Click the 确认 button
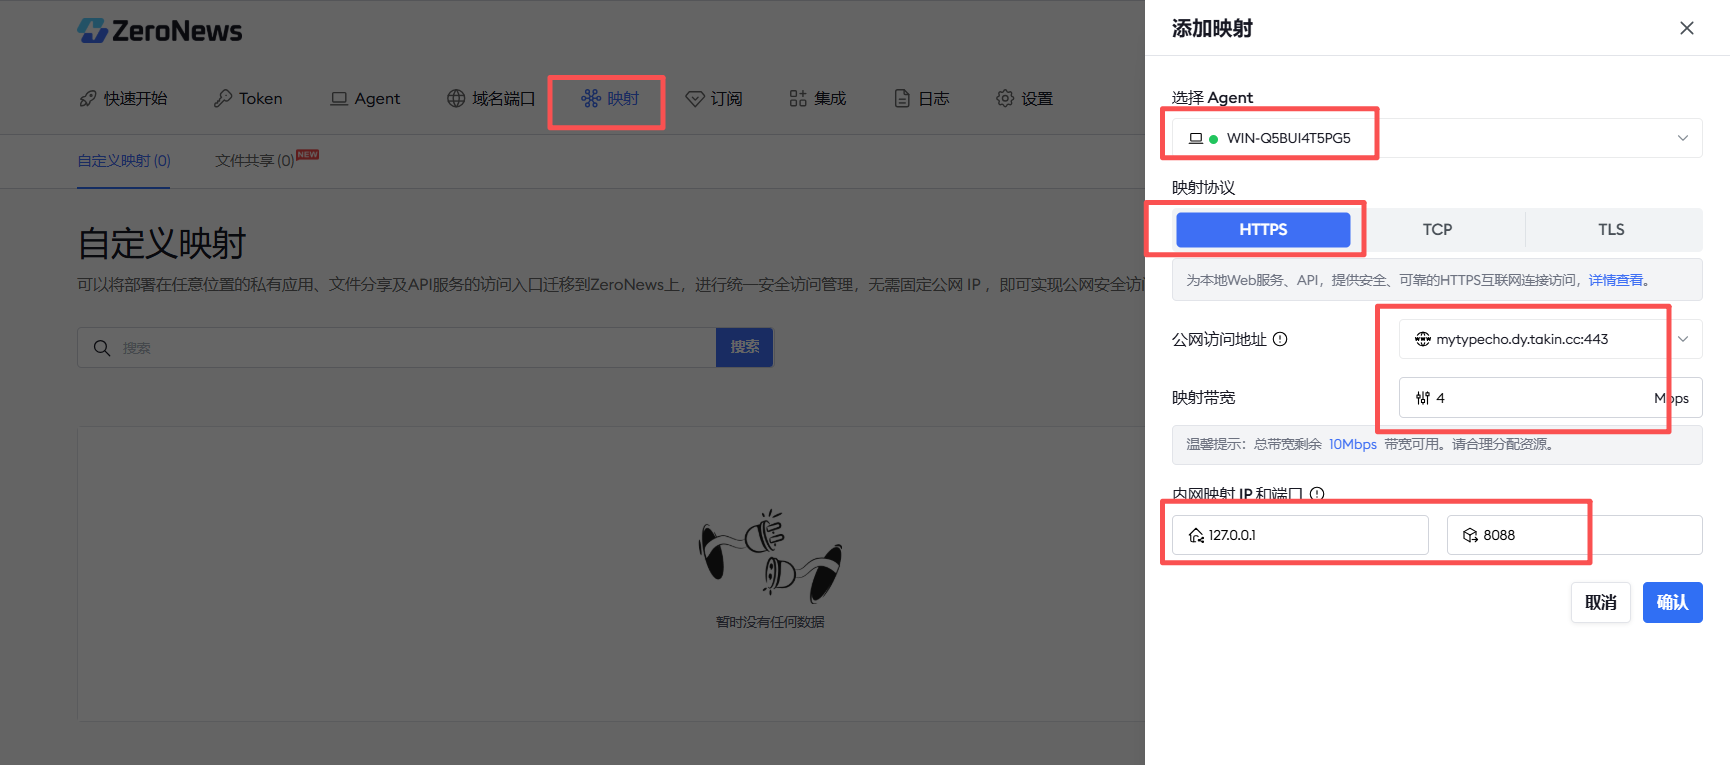 [x=1672, y=602]
